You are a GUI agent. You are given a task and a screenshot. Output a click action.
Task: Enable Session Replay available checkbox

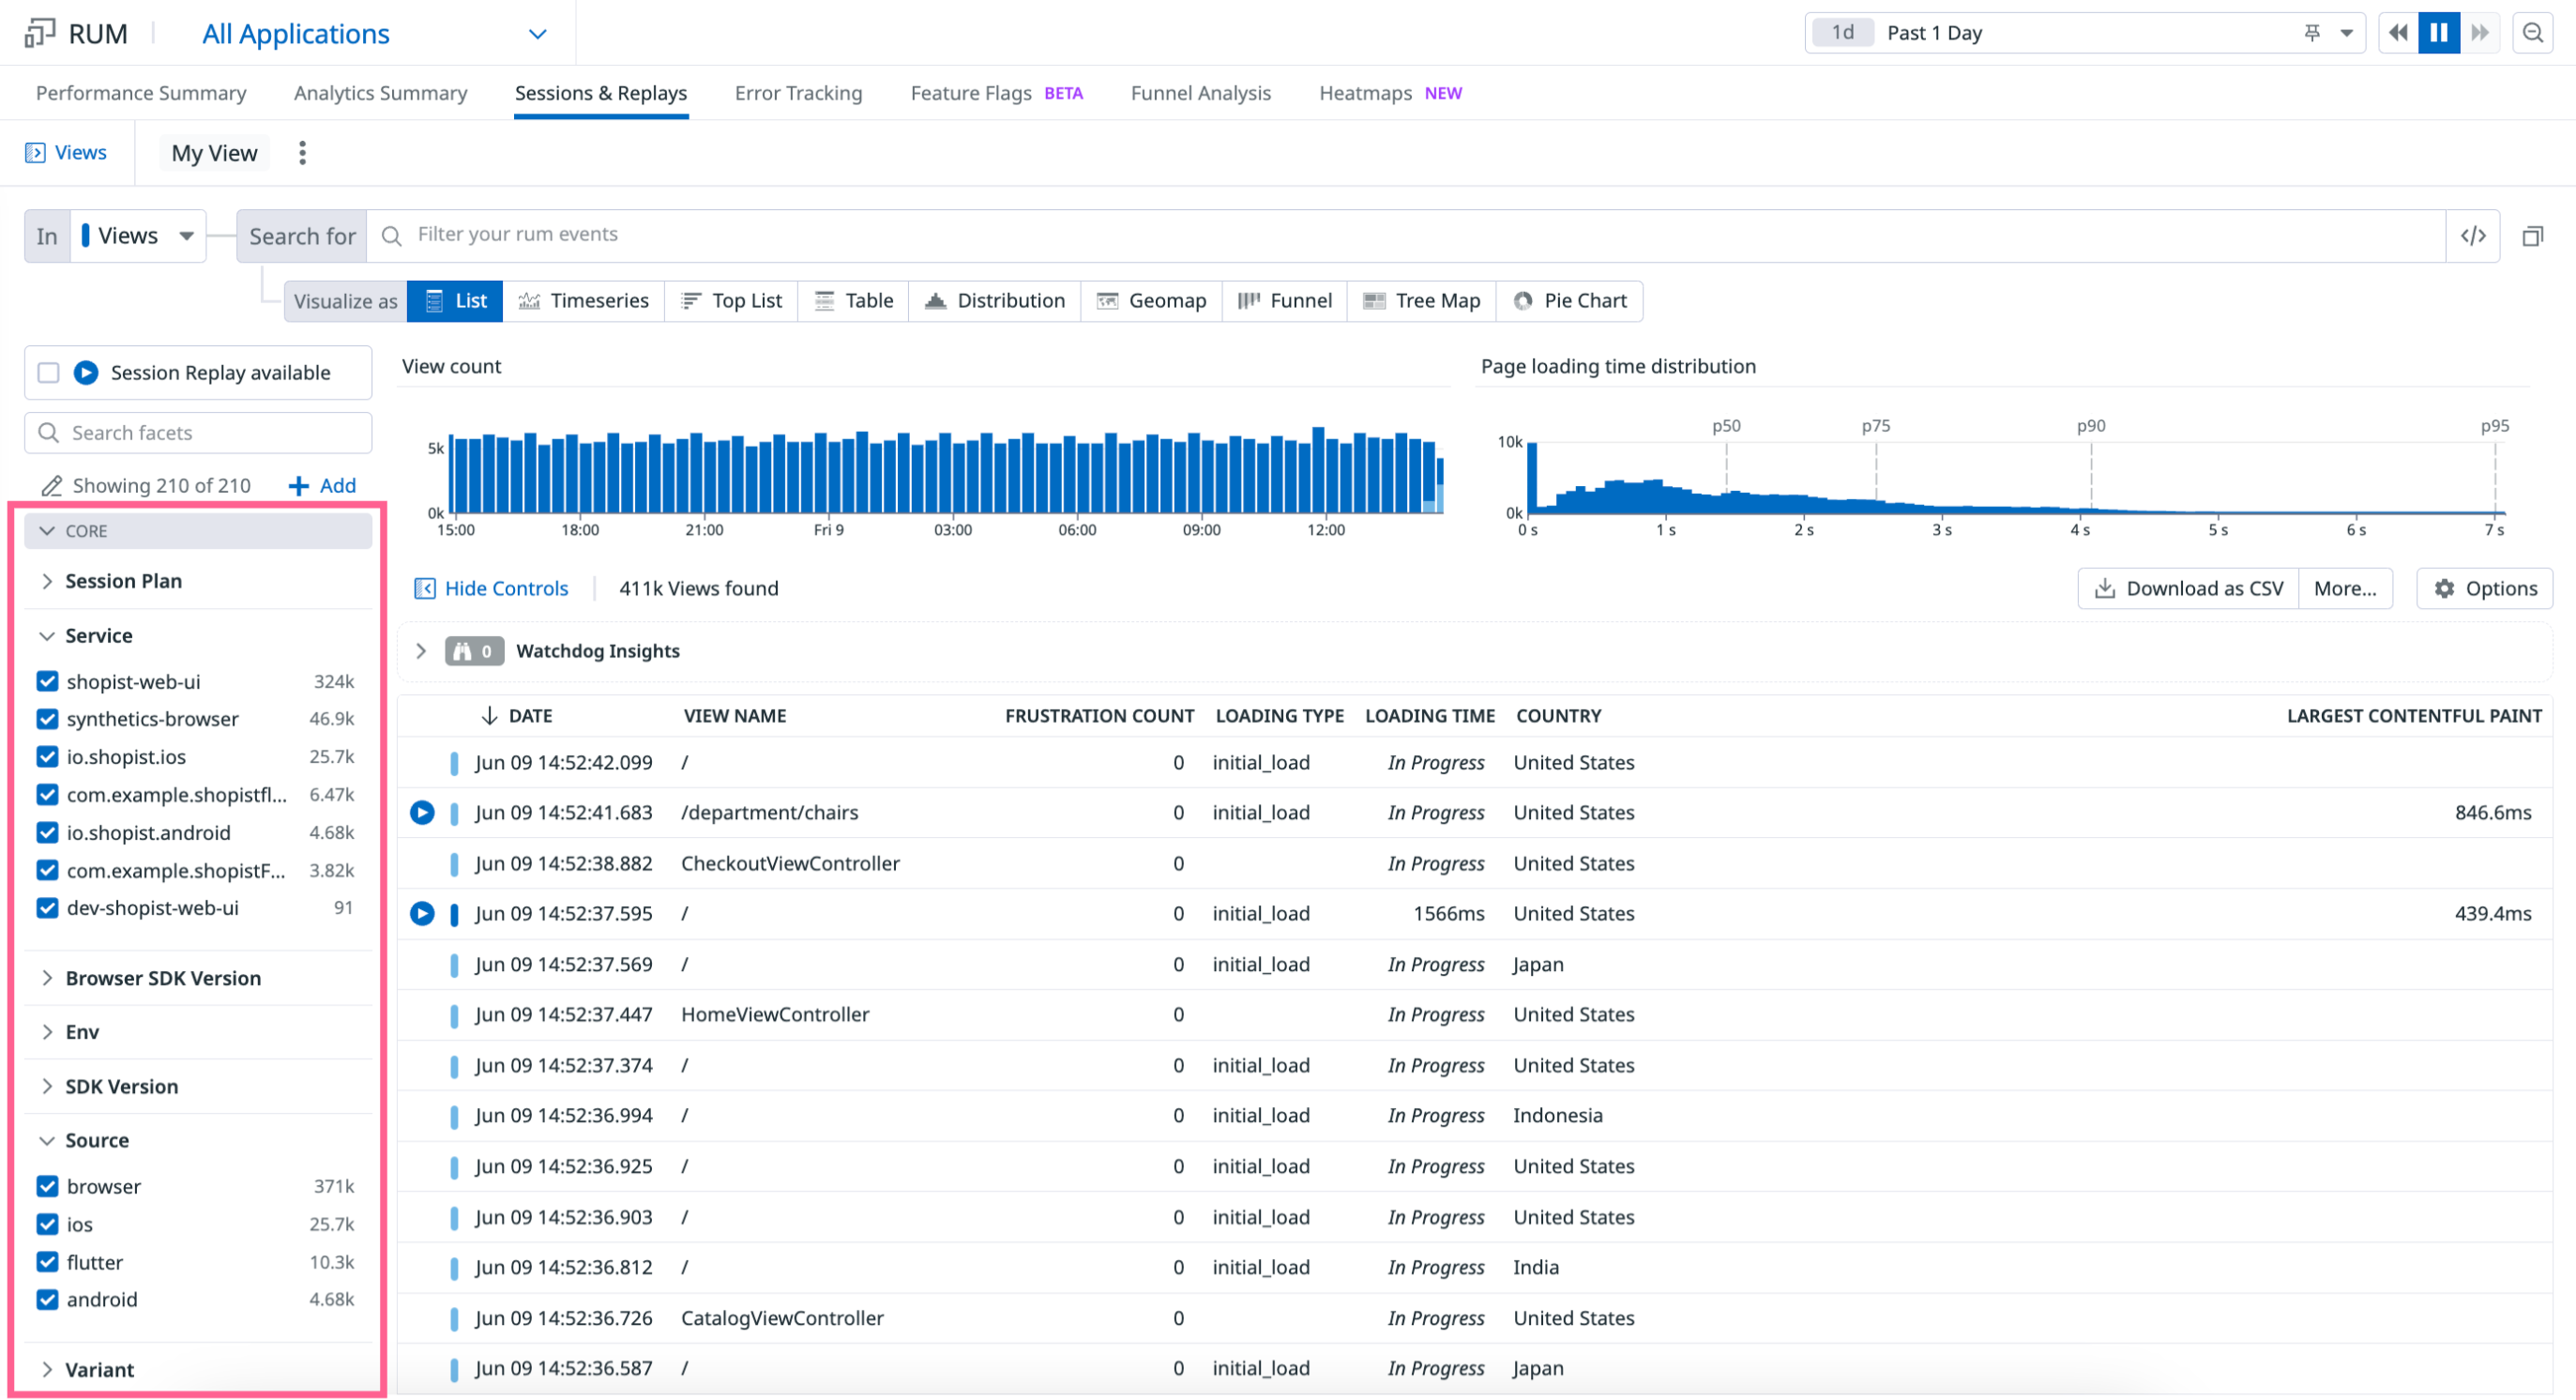point(48,373)
